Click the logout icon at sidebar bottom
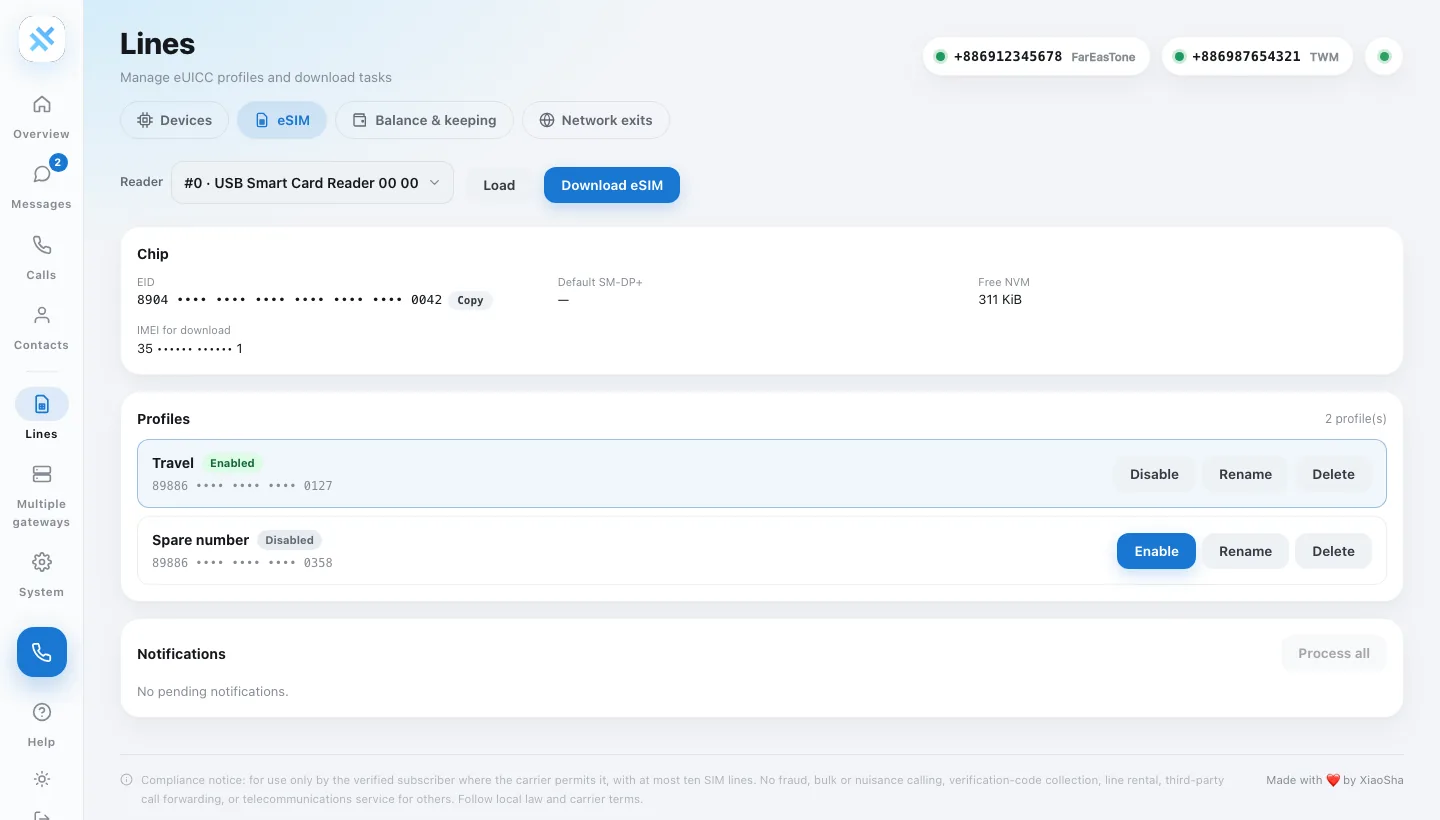The height and width of the screenshot is (820, 1440). [x=42, y=814]
